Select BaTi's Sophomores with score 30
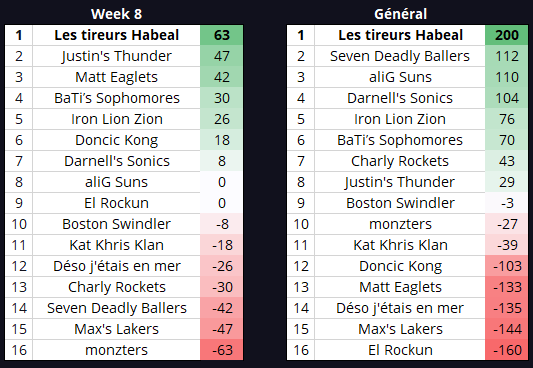533x368 pixels. pos(117,98)
